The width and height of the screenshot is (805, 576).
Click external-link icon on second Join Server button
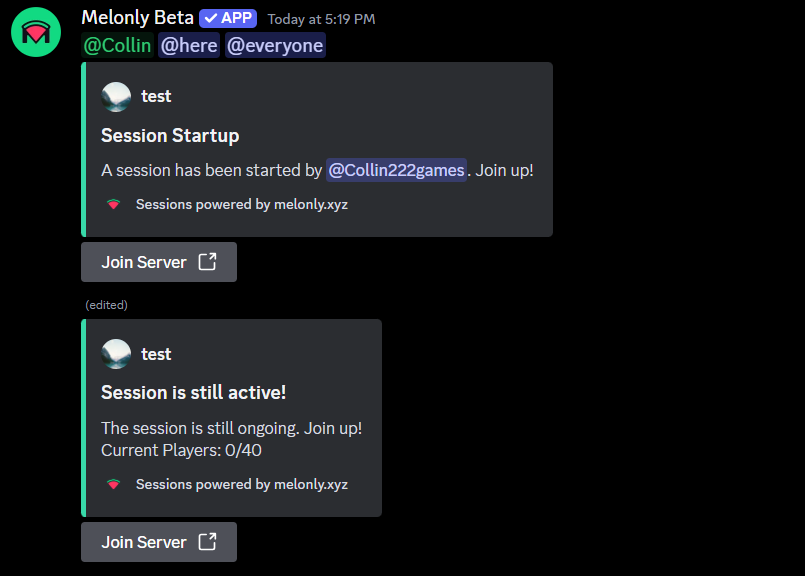coord(207,541)
